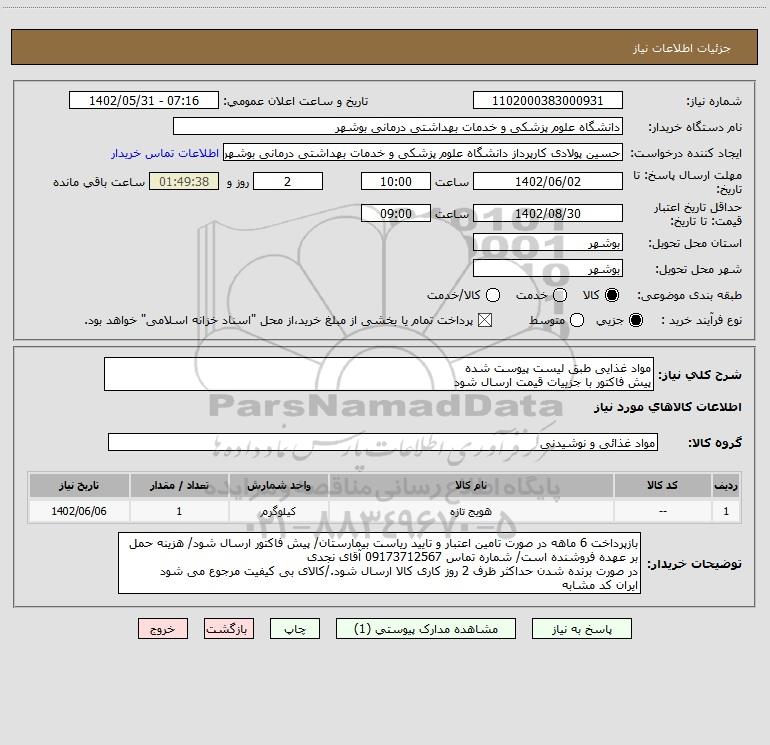Click the need date cell 1402/06/06
Screen dimensions: 770x745
(x=79, y=511)
